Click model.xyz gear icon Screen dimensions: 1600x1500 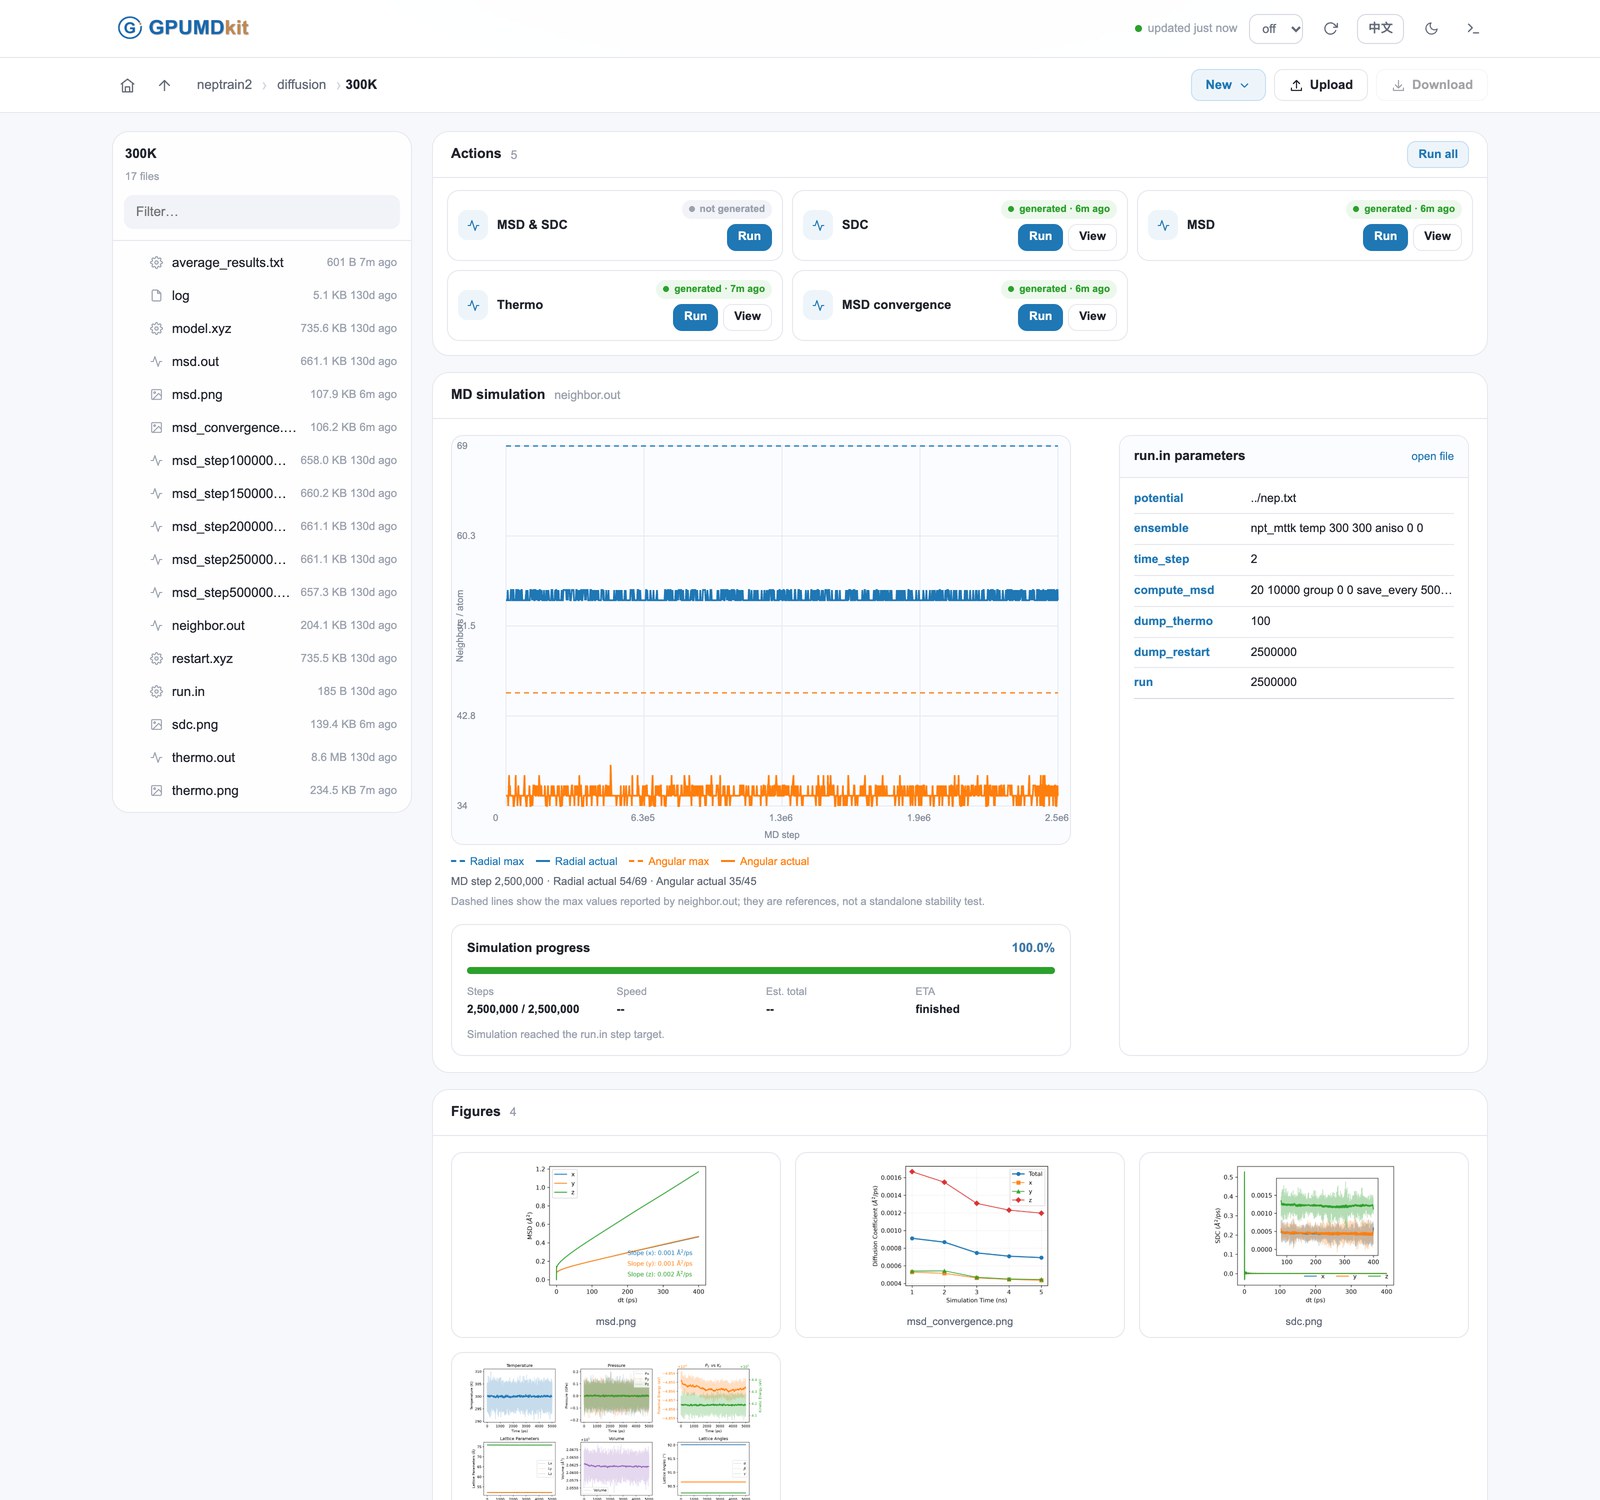[x=156, y=329]
